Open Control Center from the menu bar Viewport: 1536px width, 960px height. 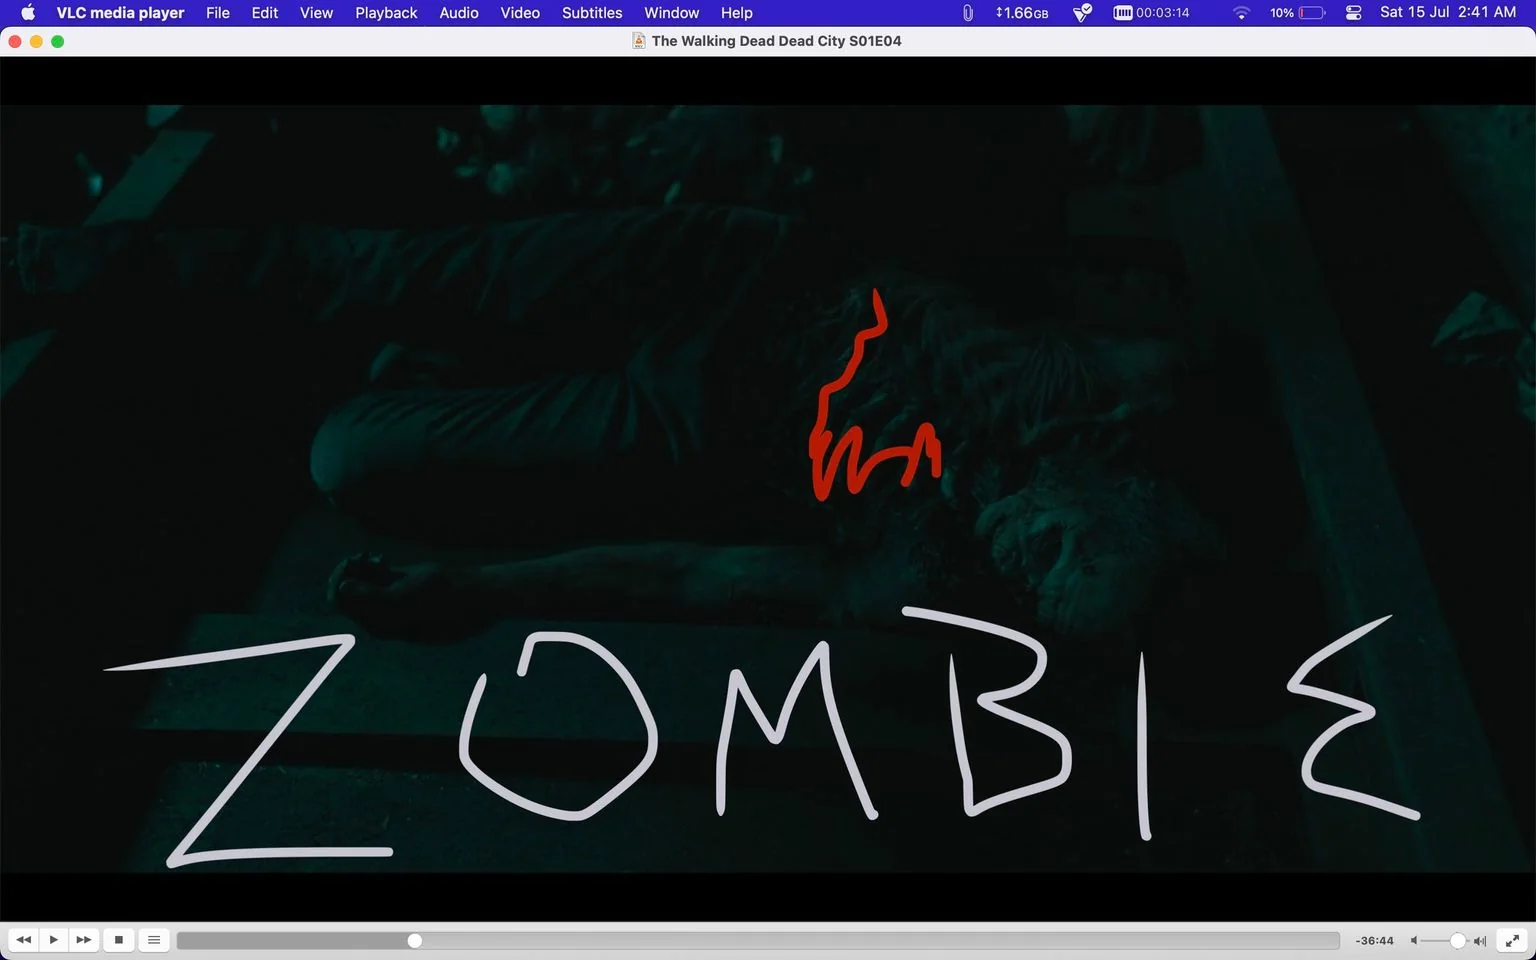click(x=1353, y=13)
